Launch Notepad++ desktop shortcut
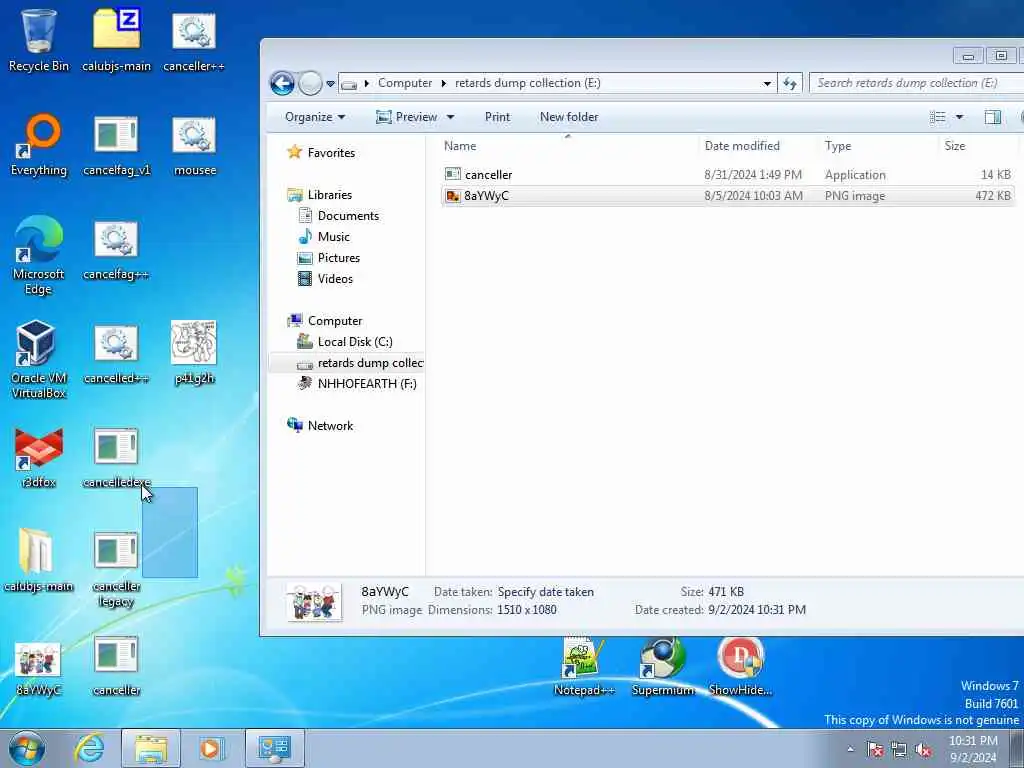 point(583,666)
